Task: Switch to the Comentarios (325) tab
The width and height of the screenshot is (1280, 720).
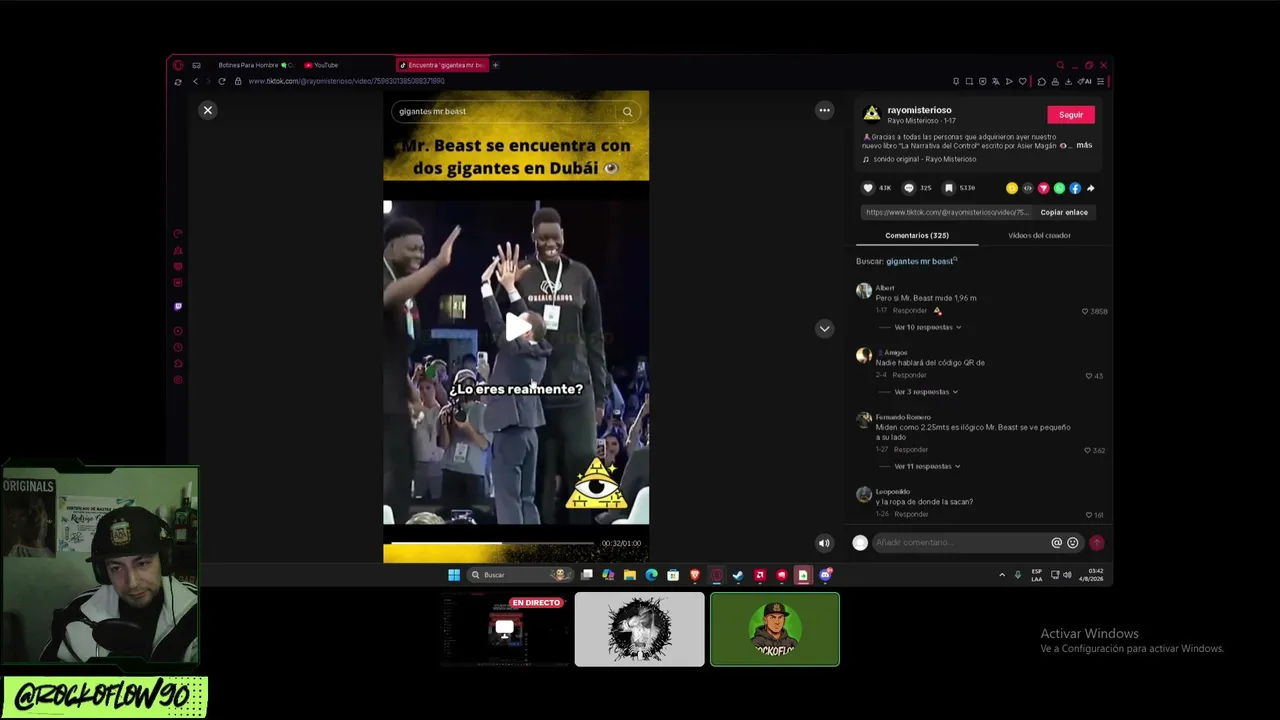Action: [917, 235]
